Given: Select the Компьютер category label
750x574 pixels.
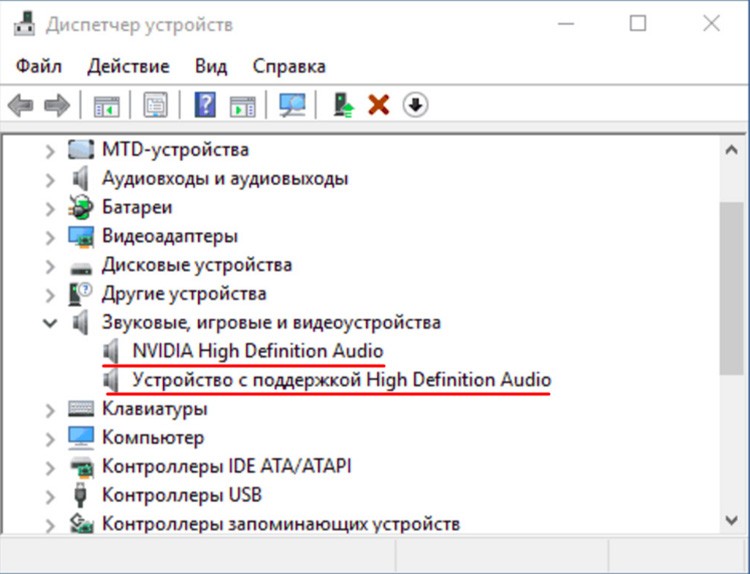Looking at the screenshot, I should tap(153, 438).
